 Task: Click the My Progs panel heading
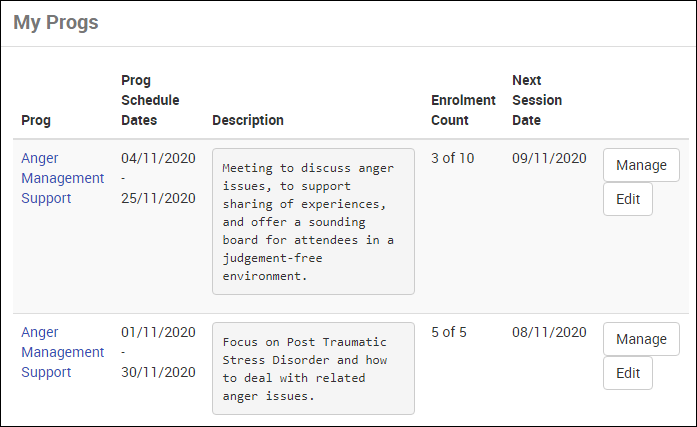click(56, 23)
